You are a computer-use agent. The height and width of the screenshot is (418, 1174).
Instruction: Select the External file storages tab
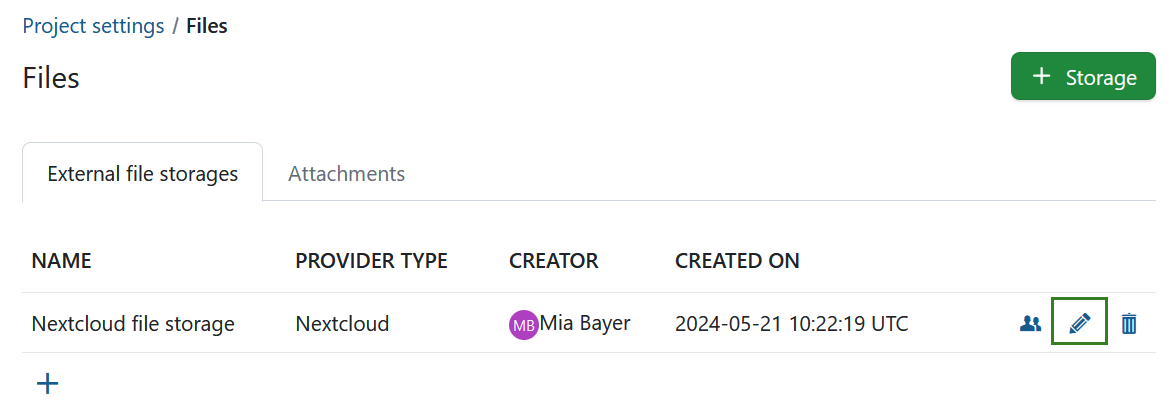tap(143, 174)
